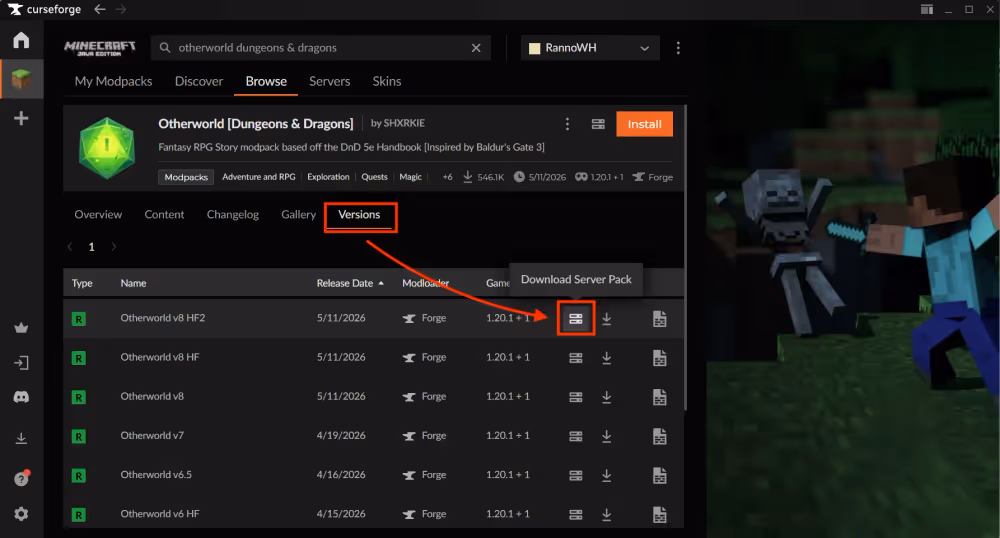Open the Discord icon in sidebar
Viewport: 1000px width, 538px height.
point(21,397)
